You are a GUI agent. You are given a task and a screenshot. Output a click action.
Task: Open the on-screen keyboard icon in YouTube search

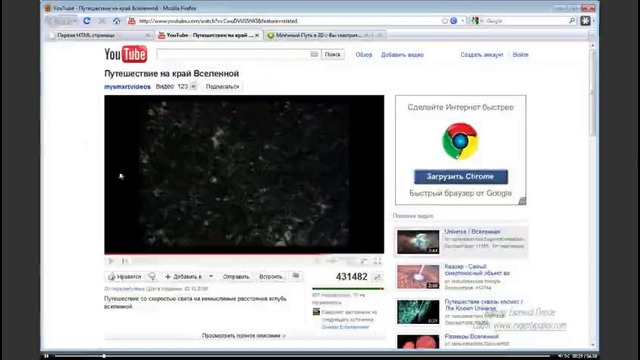[314, 54]
